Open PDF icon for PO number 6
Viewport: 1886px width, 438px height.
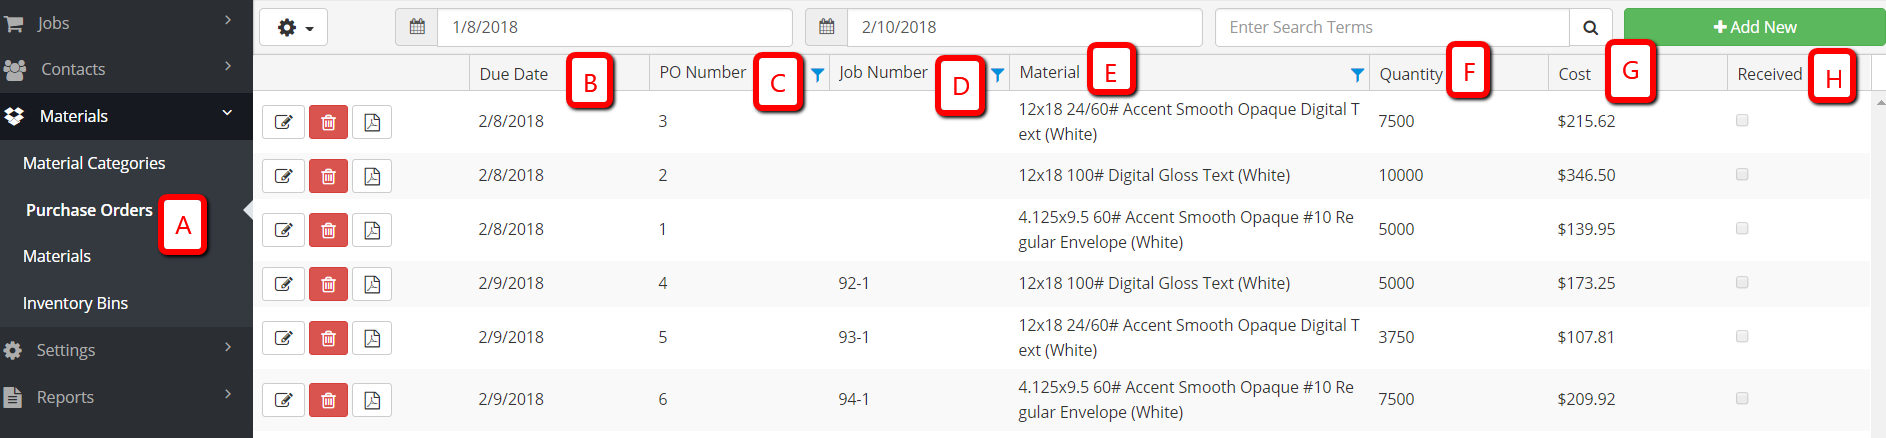click(x=372, y=400)
